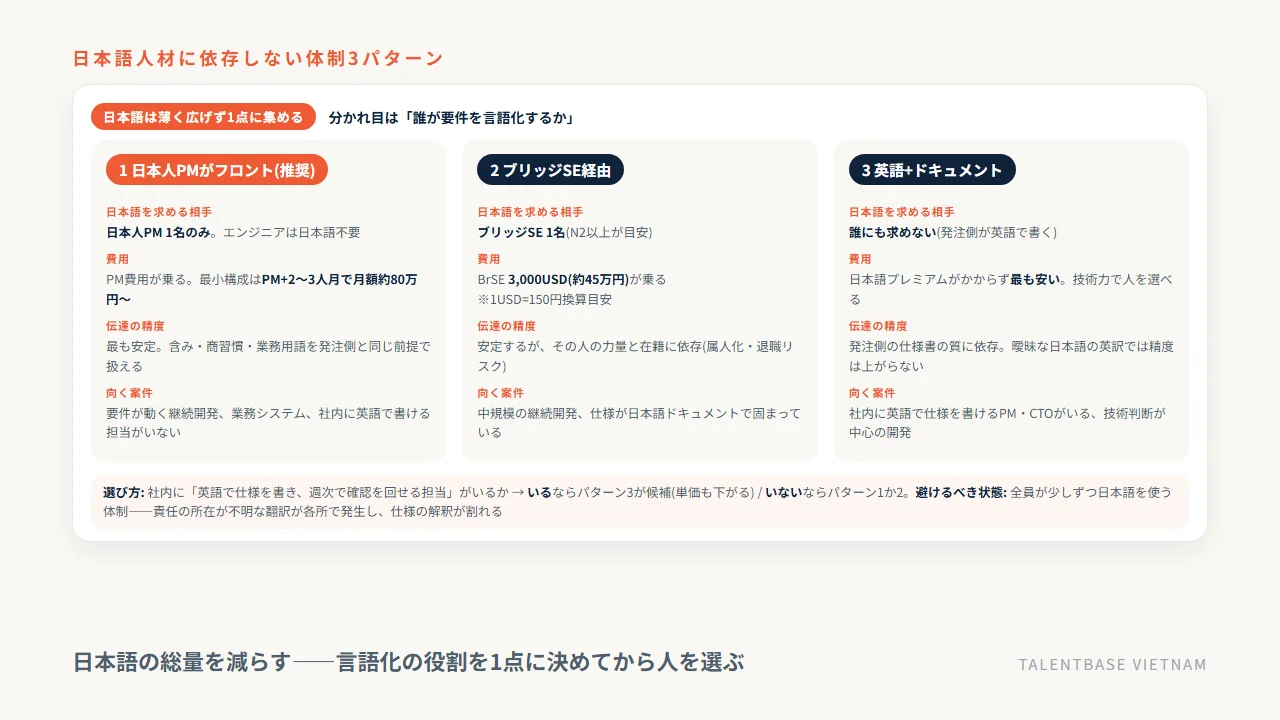Click the text starting 最も安定。含み・商習慣
1280x720 pixels.
pyautogui.click(x=268, y=356)
